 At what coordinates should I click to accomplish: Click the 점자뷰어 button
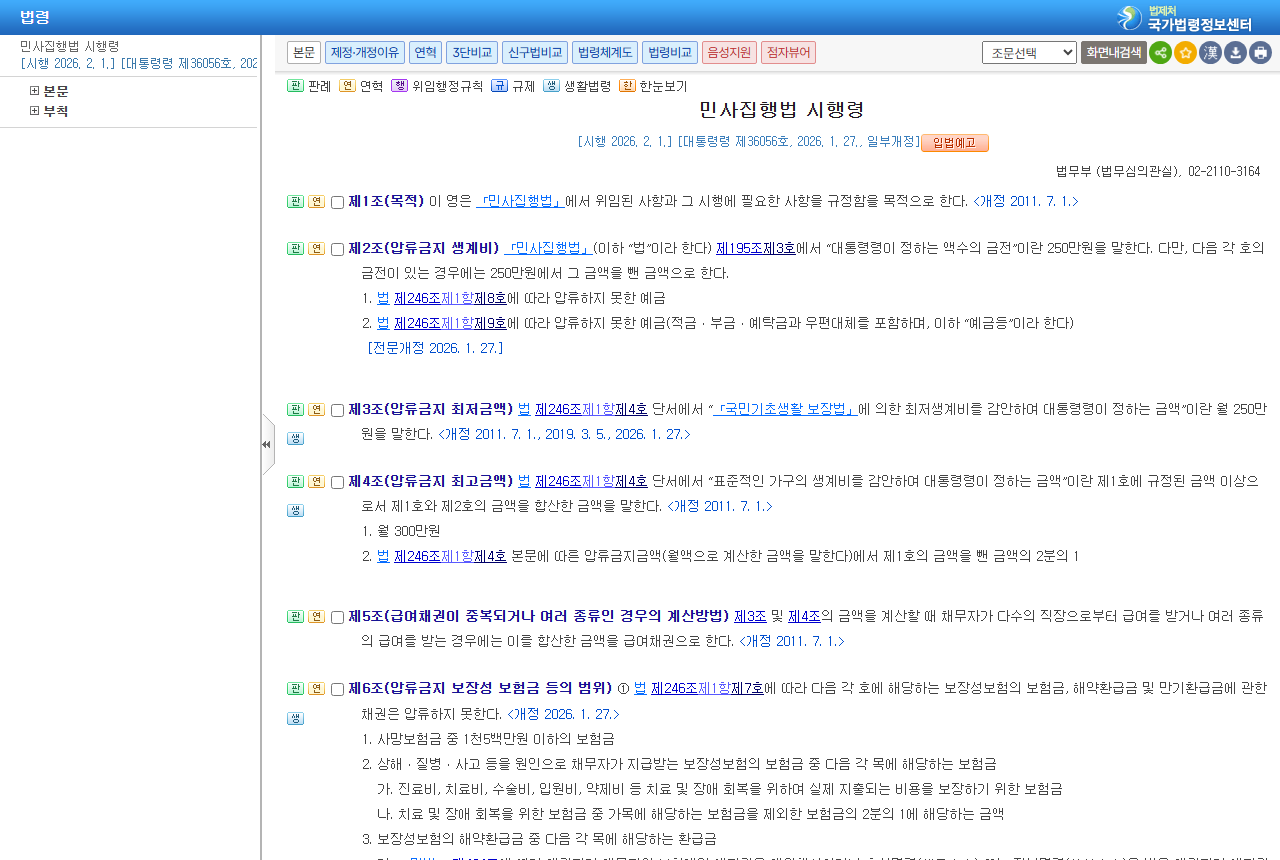tap(788, 52)
